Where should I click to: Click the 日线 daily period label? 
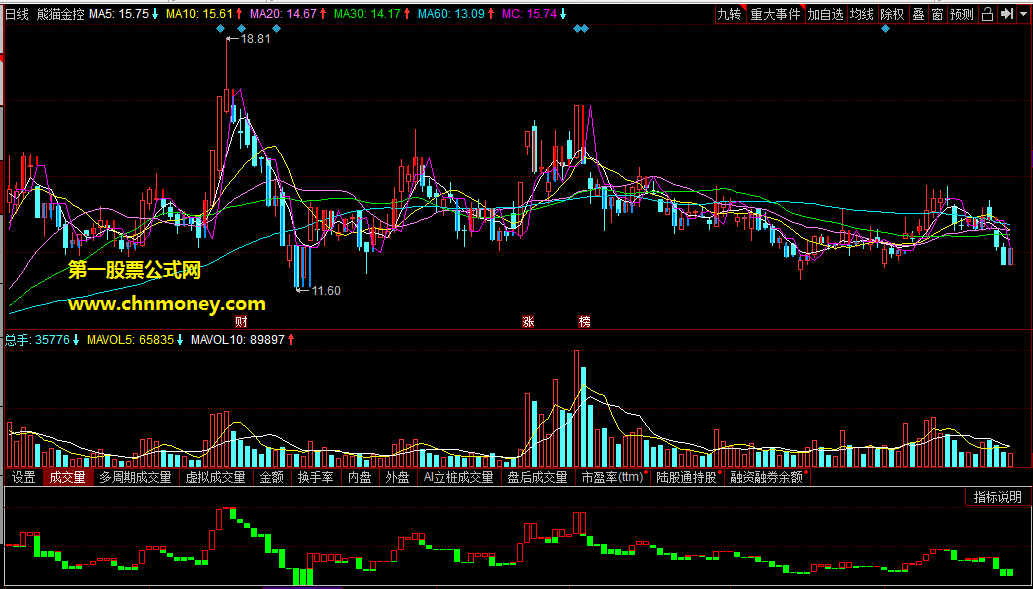click(18, 14)
